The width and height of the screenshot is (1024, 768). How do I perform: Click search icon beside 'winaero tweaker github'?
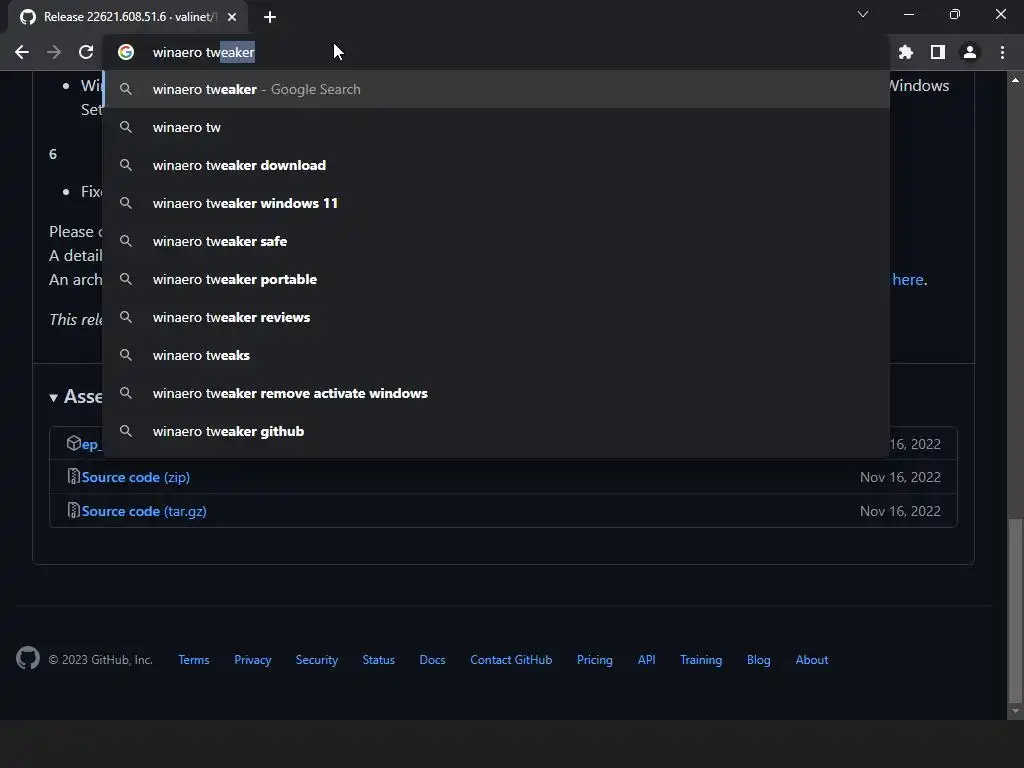pyautogui.click(x=126, y=431)
